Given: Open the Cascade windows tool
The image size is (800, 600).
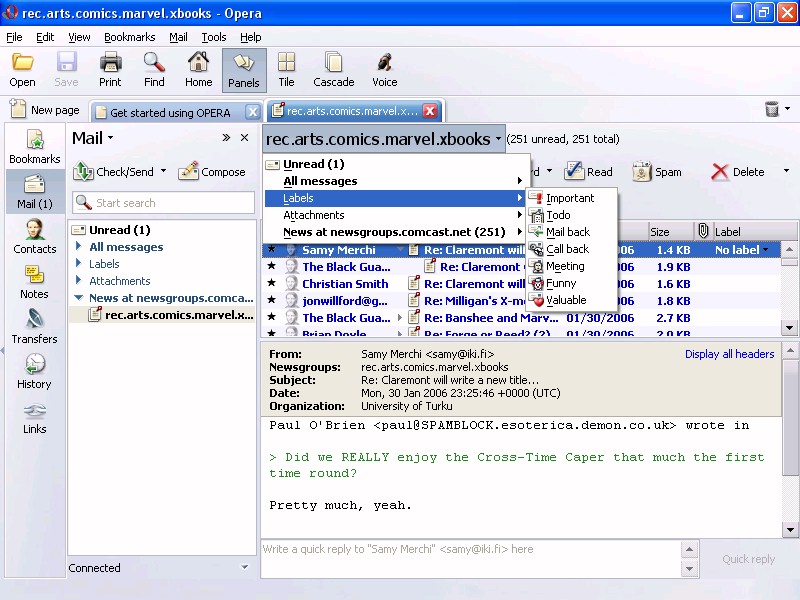Looking at the screenshot, I should point(333,70).
